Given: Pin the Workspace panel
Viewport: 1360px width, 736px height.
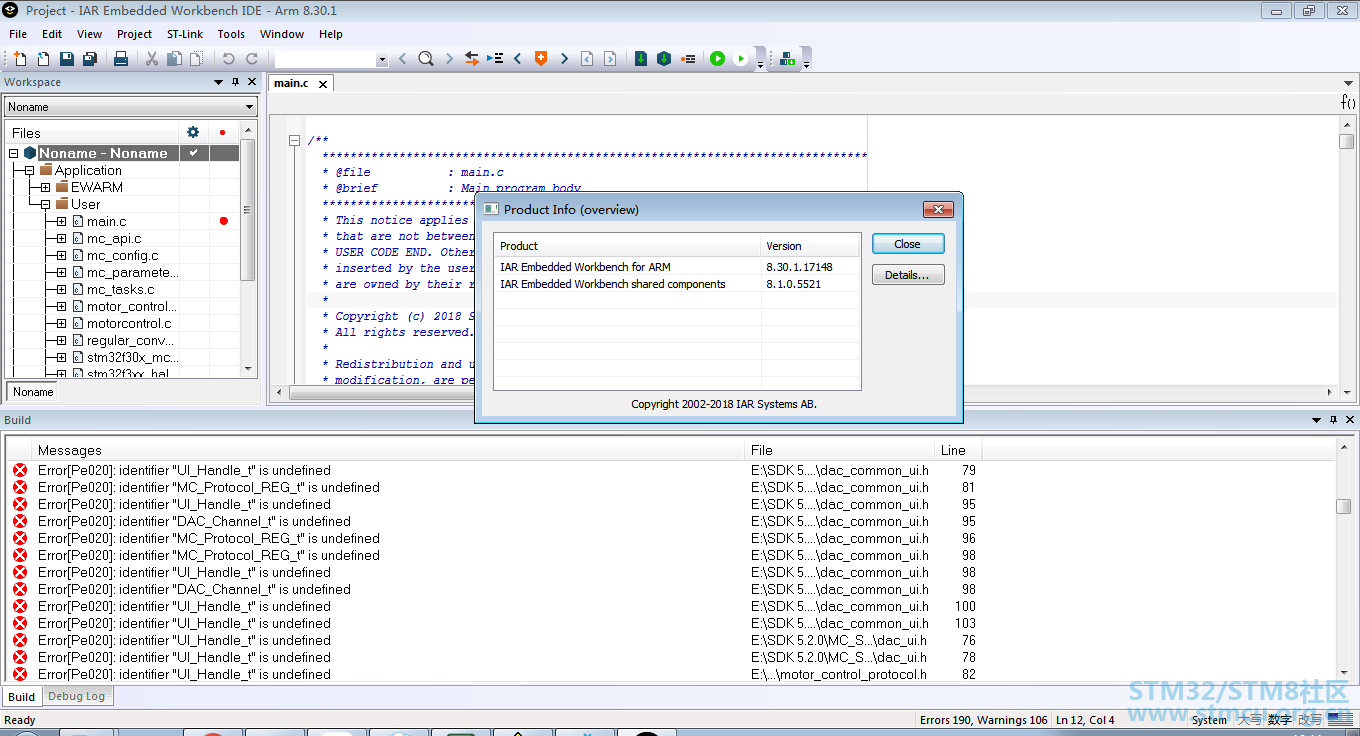Looking at the screenshot, I should tap(235, 82).
